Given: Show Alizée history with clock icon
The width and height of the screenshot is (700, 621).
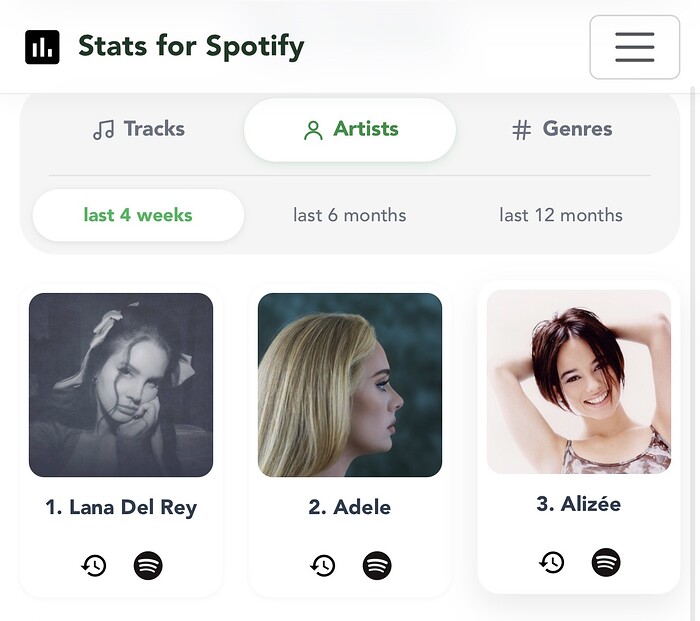Looking at the screenshot, I should pyautogui.click(x=551, y=562).
